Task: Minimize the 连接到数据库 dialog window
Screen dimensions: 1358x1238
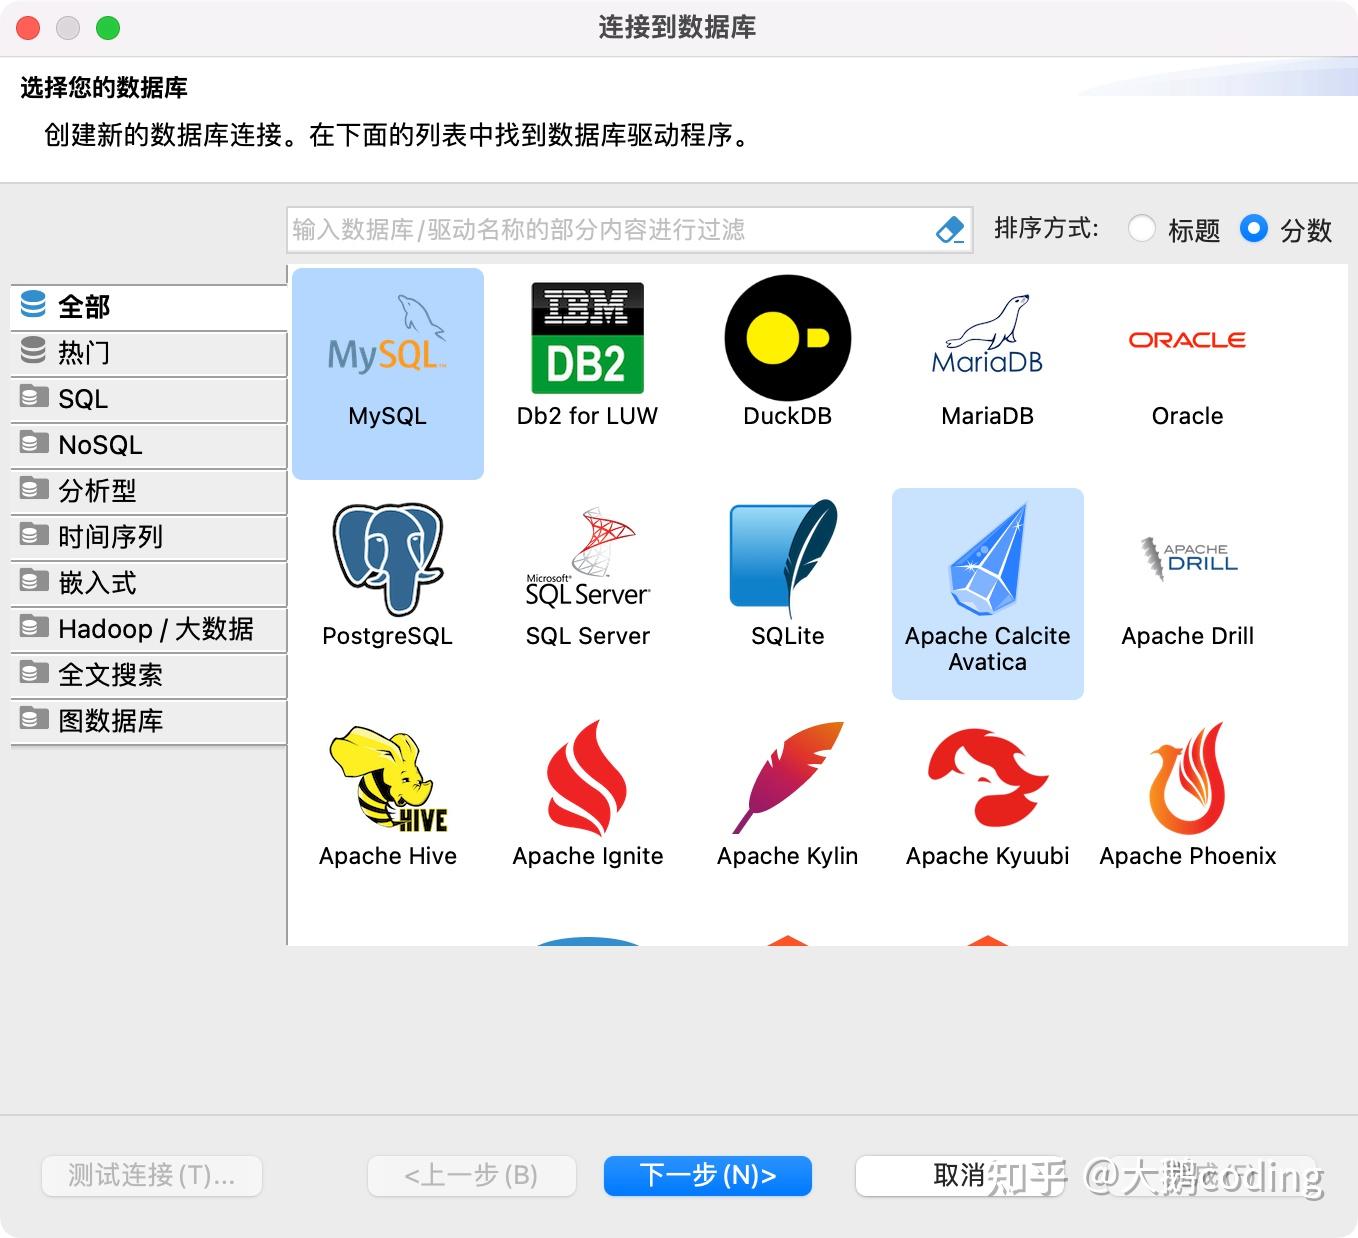Action: 68,28
